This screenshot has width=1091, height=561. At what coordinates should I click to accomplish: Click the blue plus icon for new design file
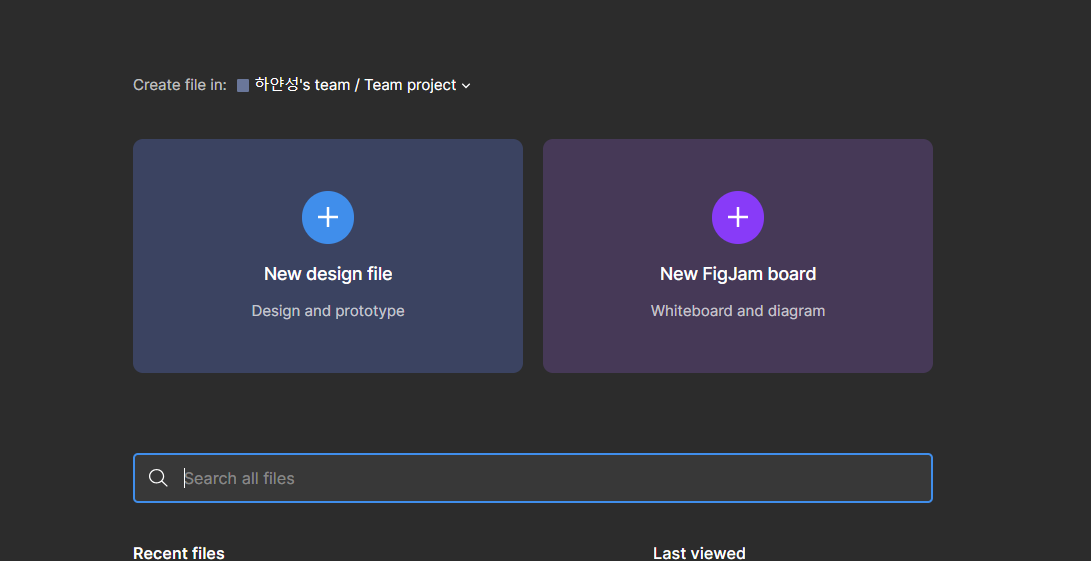pos(328,217)
